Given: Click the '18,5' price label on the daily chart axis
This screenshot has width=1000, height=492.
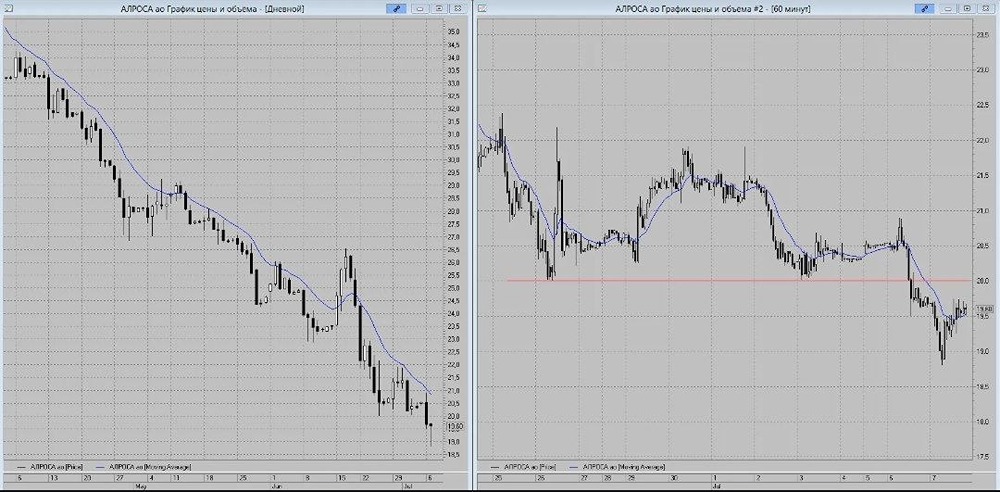Looking at the screenshot, I should coord(454,454).
